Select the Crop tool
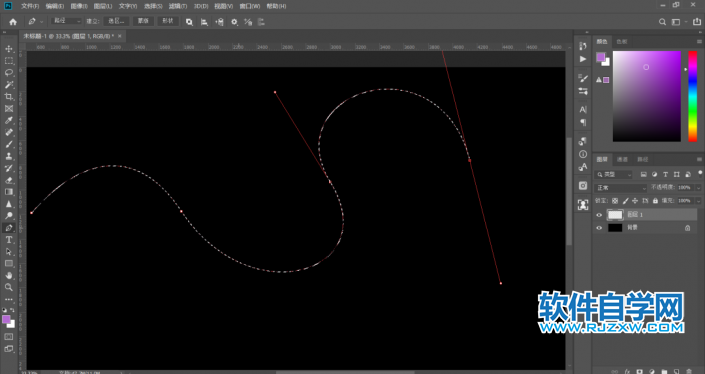Screen dimensions: 705x374 pyautogui.click(x=9, y=97)
